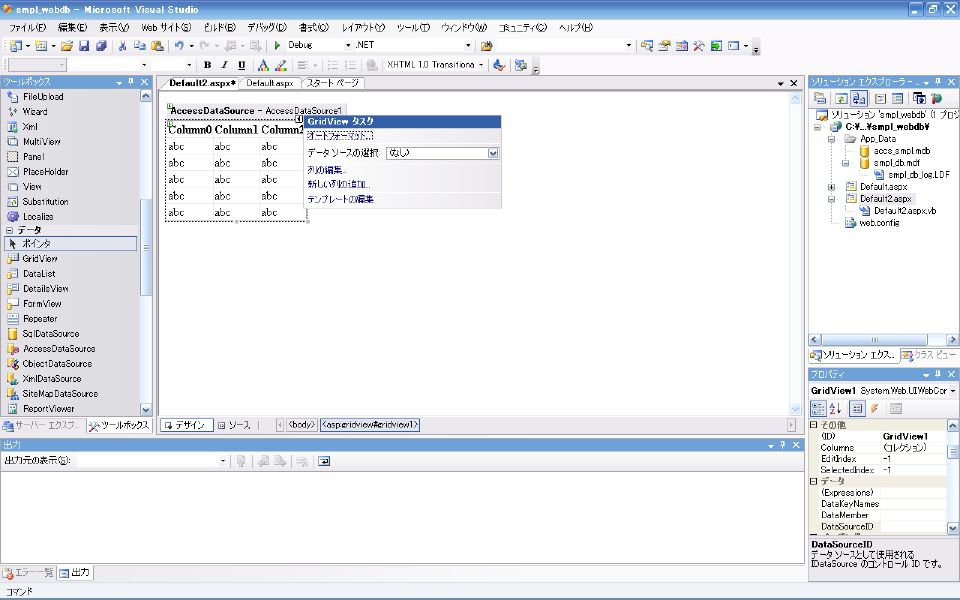
Task: Click the DataSourceID property value field
Action: (913, 527)
